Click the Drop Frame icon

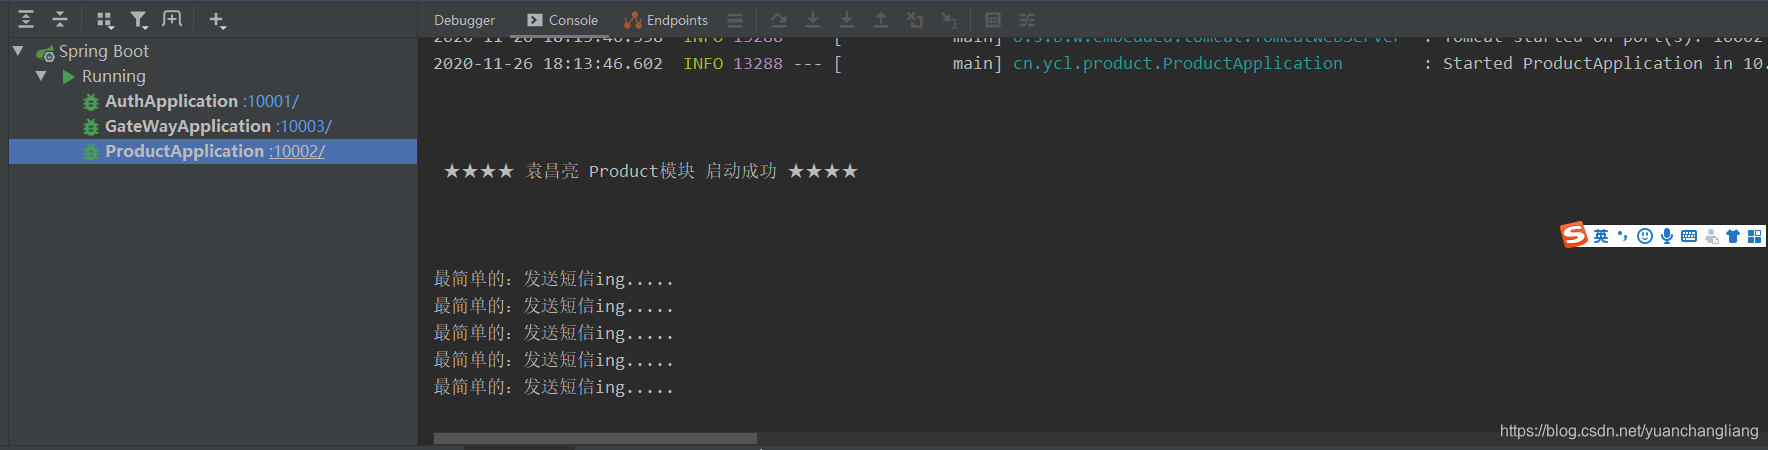915,20
